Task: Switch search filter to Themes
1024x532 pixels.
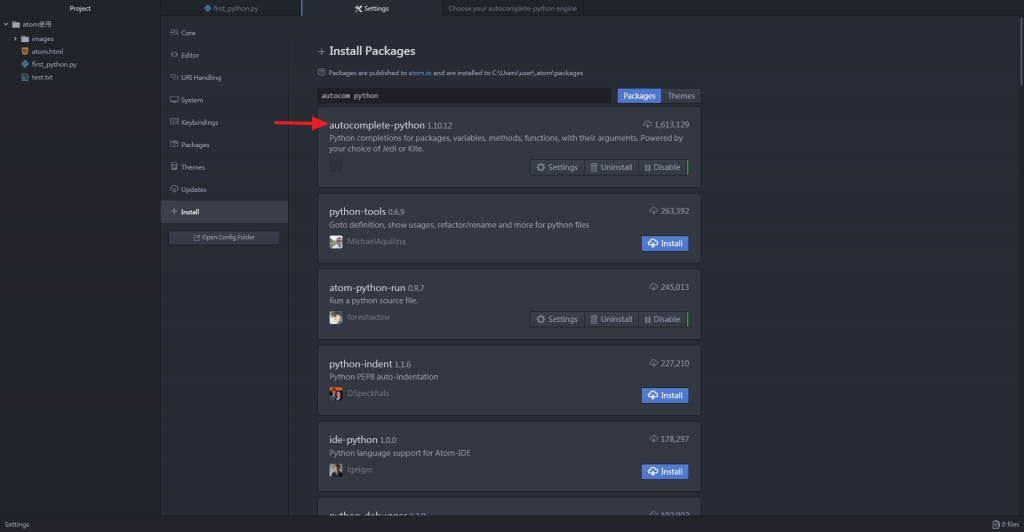Action: (680, 96)
